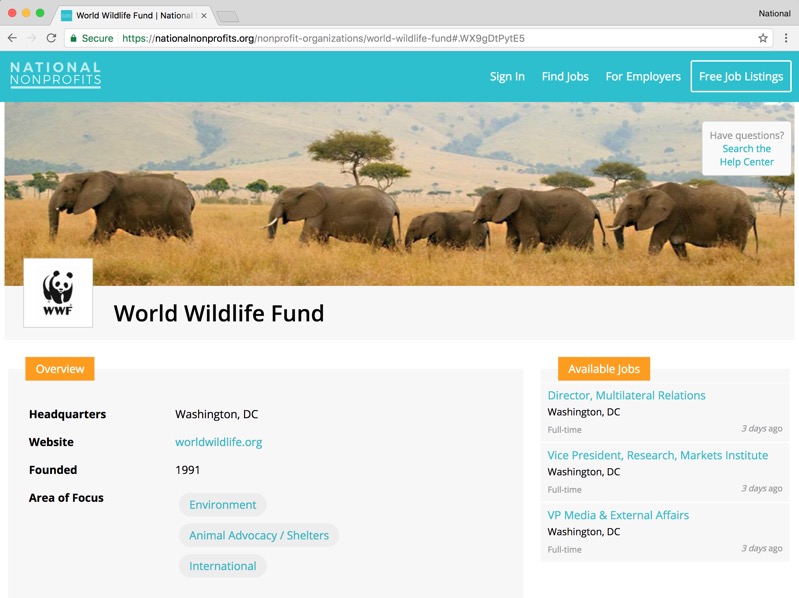Screen dimensions: 799x598
Task: Open Vice President, Research, Markets Institute job
Action: click(658, 455)
